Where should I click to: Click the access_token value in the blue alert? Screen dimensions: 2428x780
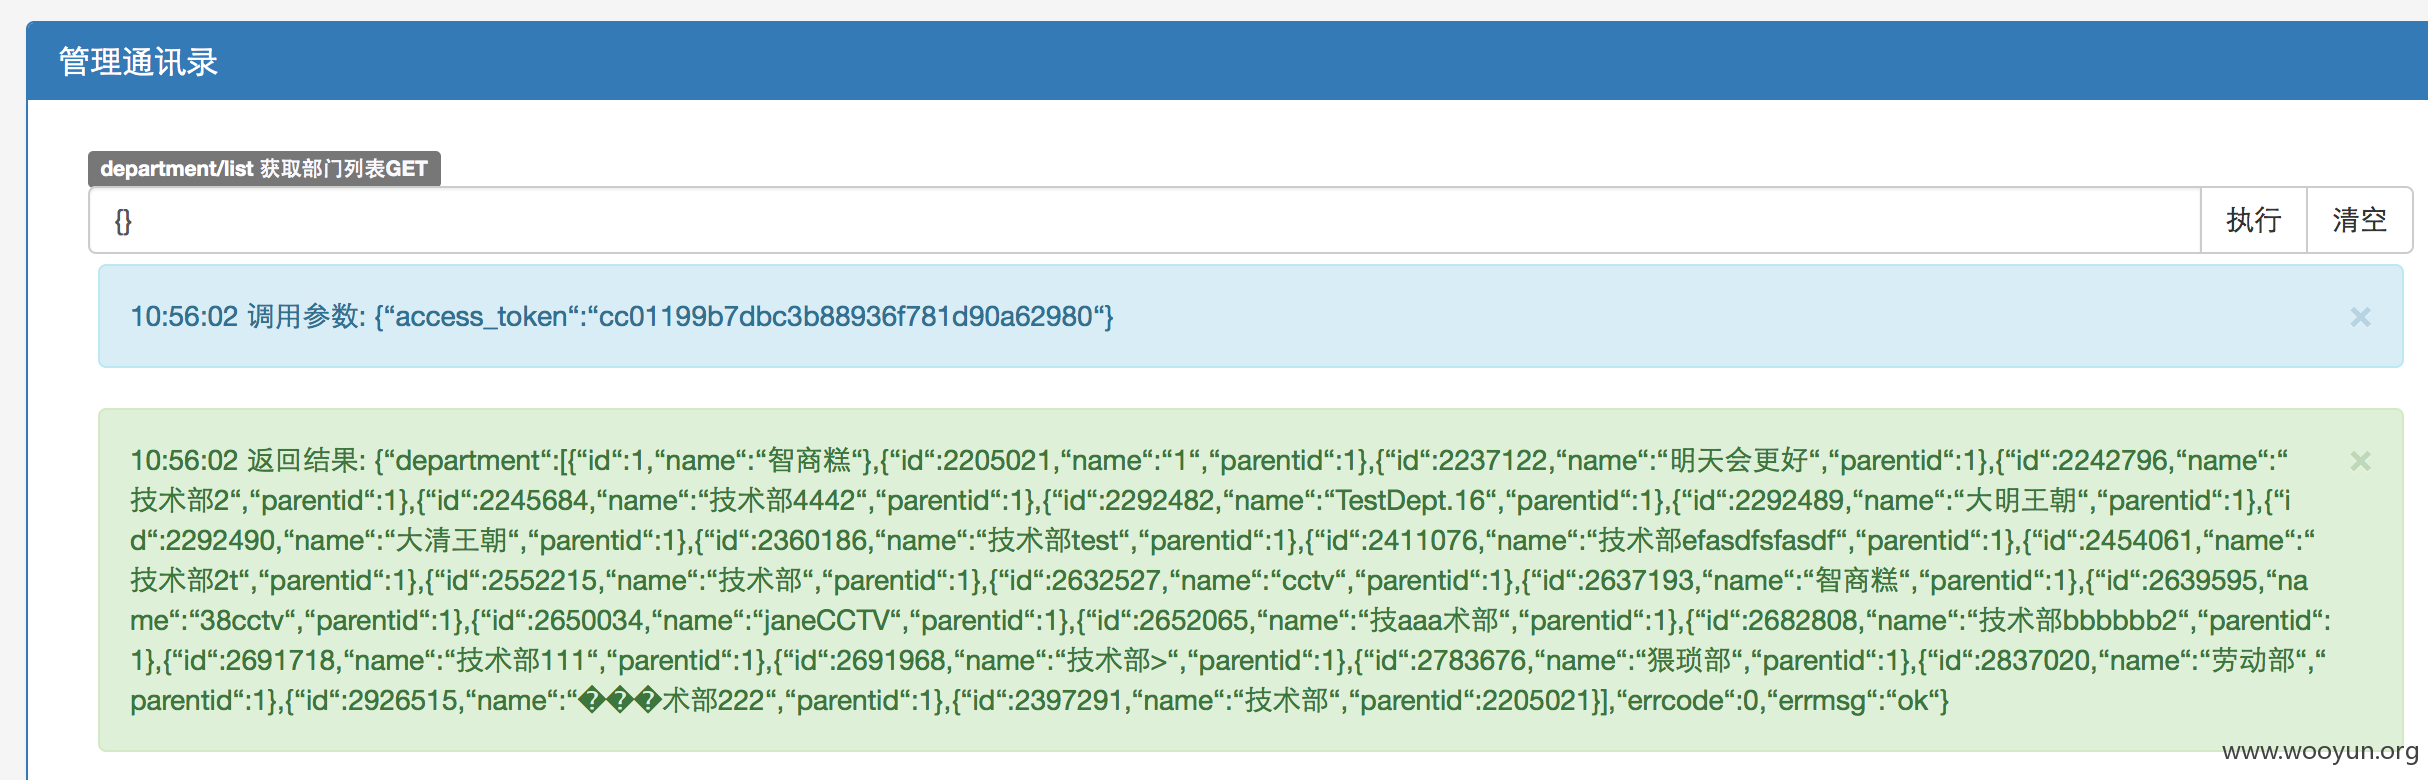click(845, 317)
